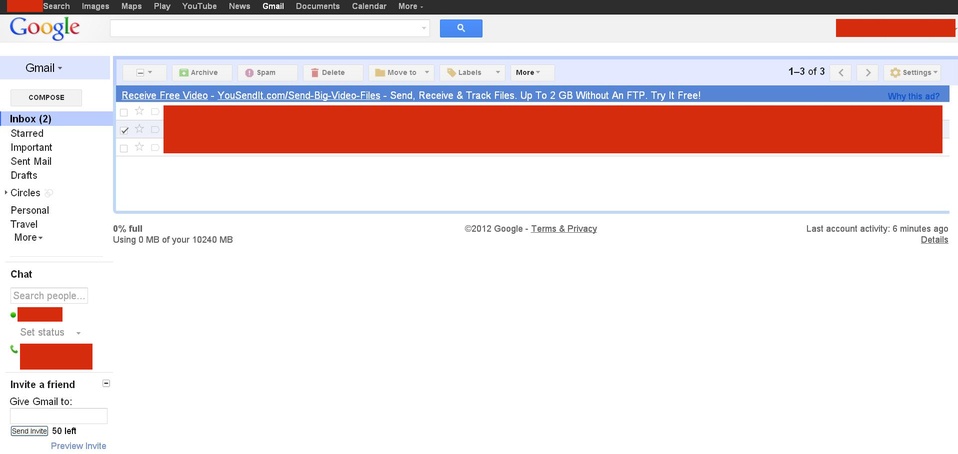Open Documents in top navigation bar

(318, 6)
